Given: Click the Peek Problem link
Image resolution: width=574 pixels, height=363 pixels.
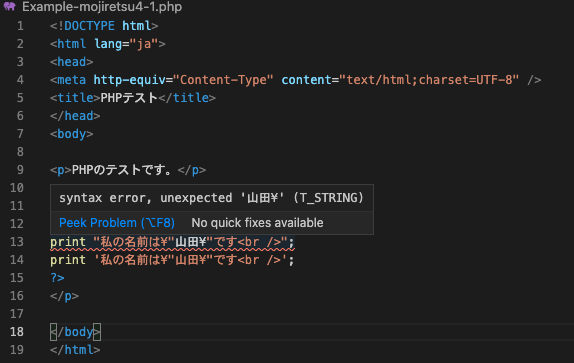Looking at the screenshot, I should (117, 222).
